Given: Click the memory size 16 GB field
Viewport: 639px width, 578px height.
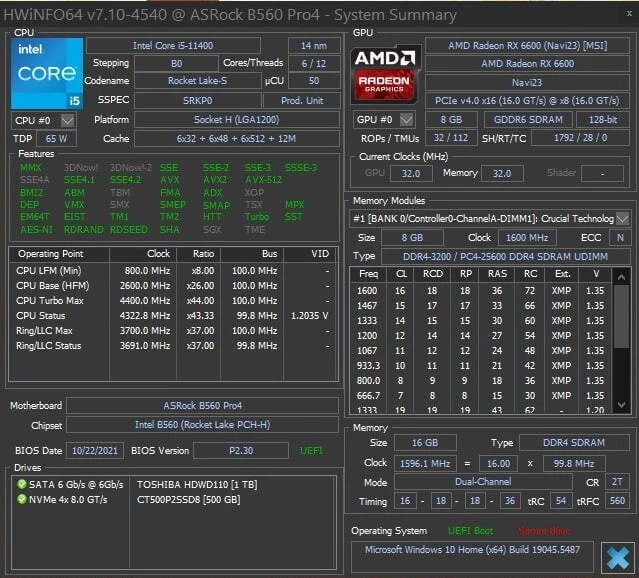Looking at the screenshot, I should tap(425, 443).
